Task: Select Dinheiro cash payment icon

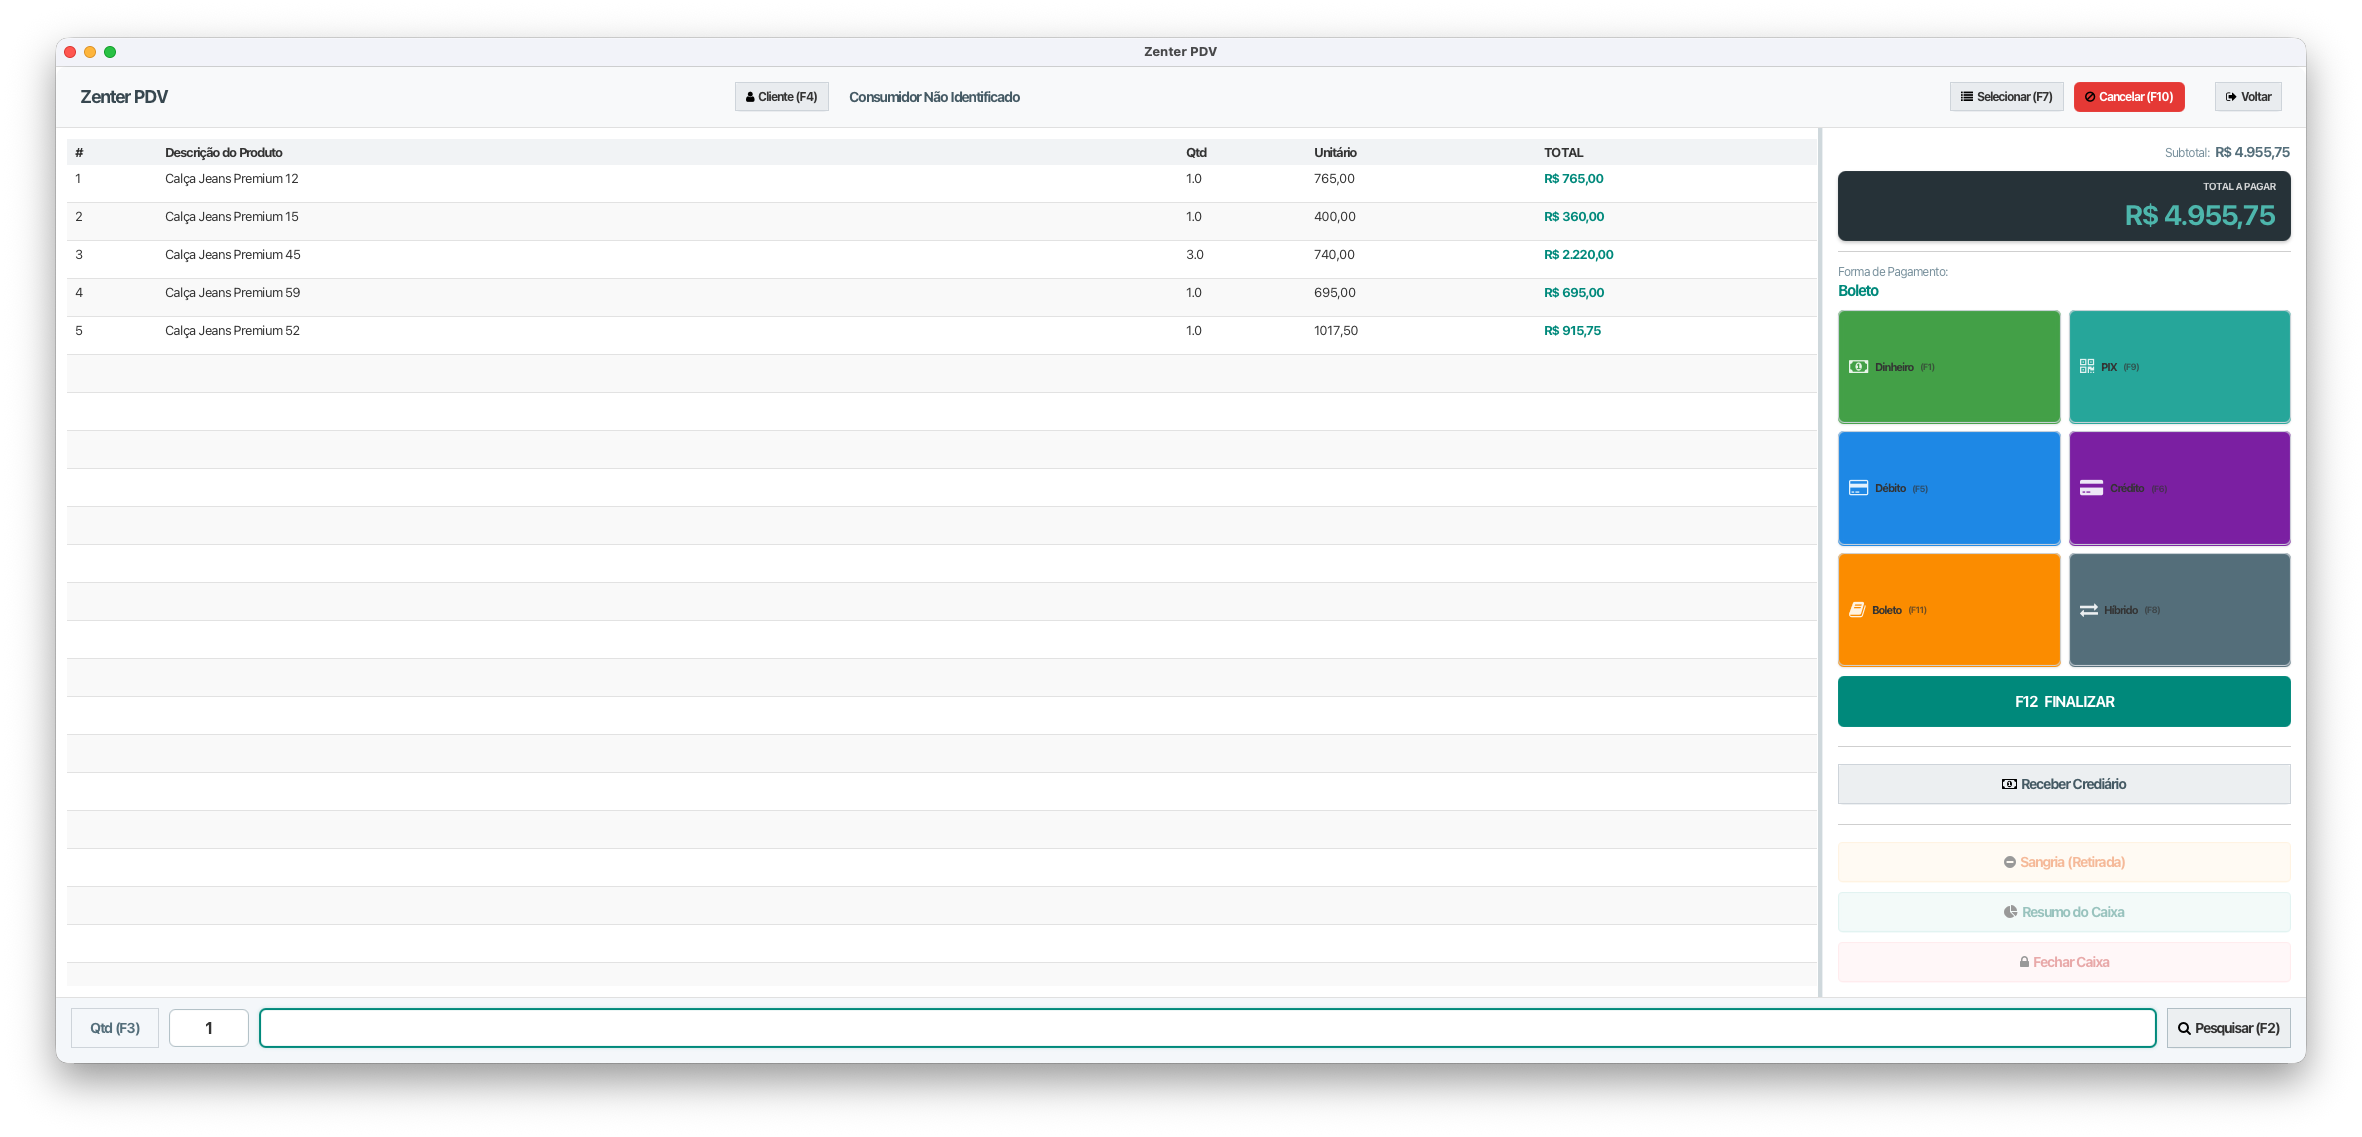Action: pyautogui.click(x=1858, y=367)
